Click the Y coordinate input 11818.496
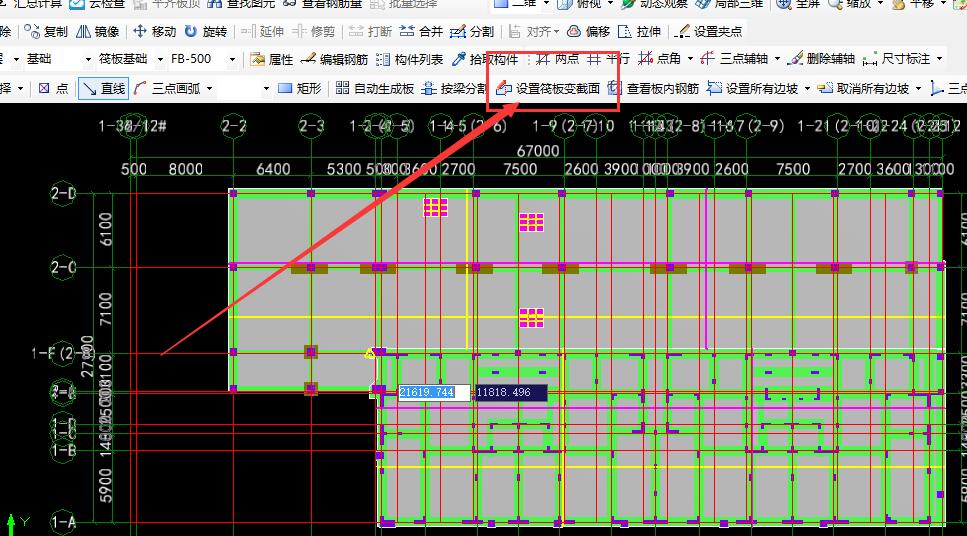Screen dimensions: 967x536 click(x=511, y=392)
